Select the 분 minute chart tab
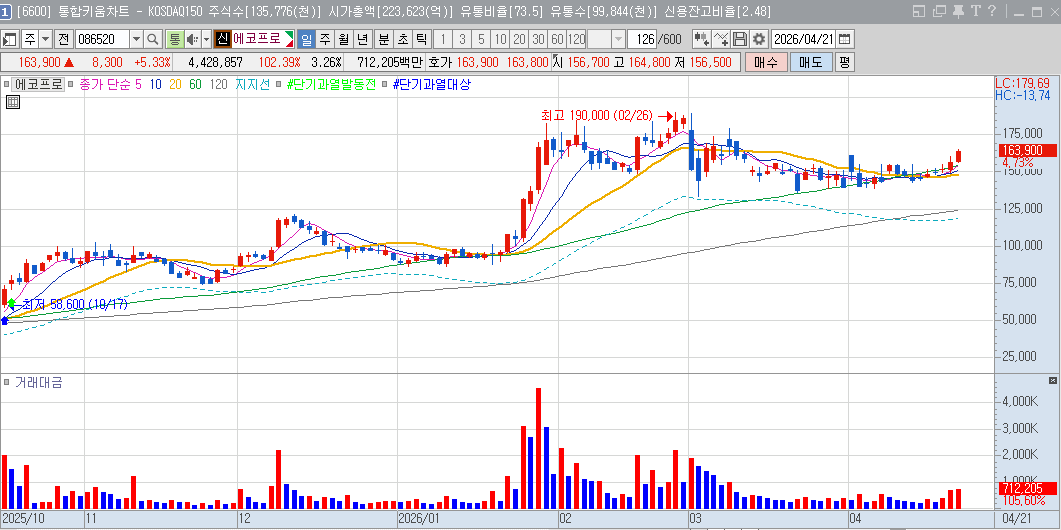 pos(384,39)
